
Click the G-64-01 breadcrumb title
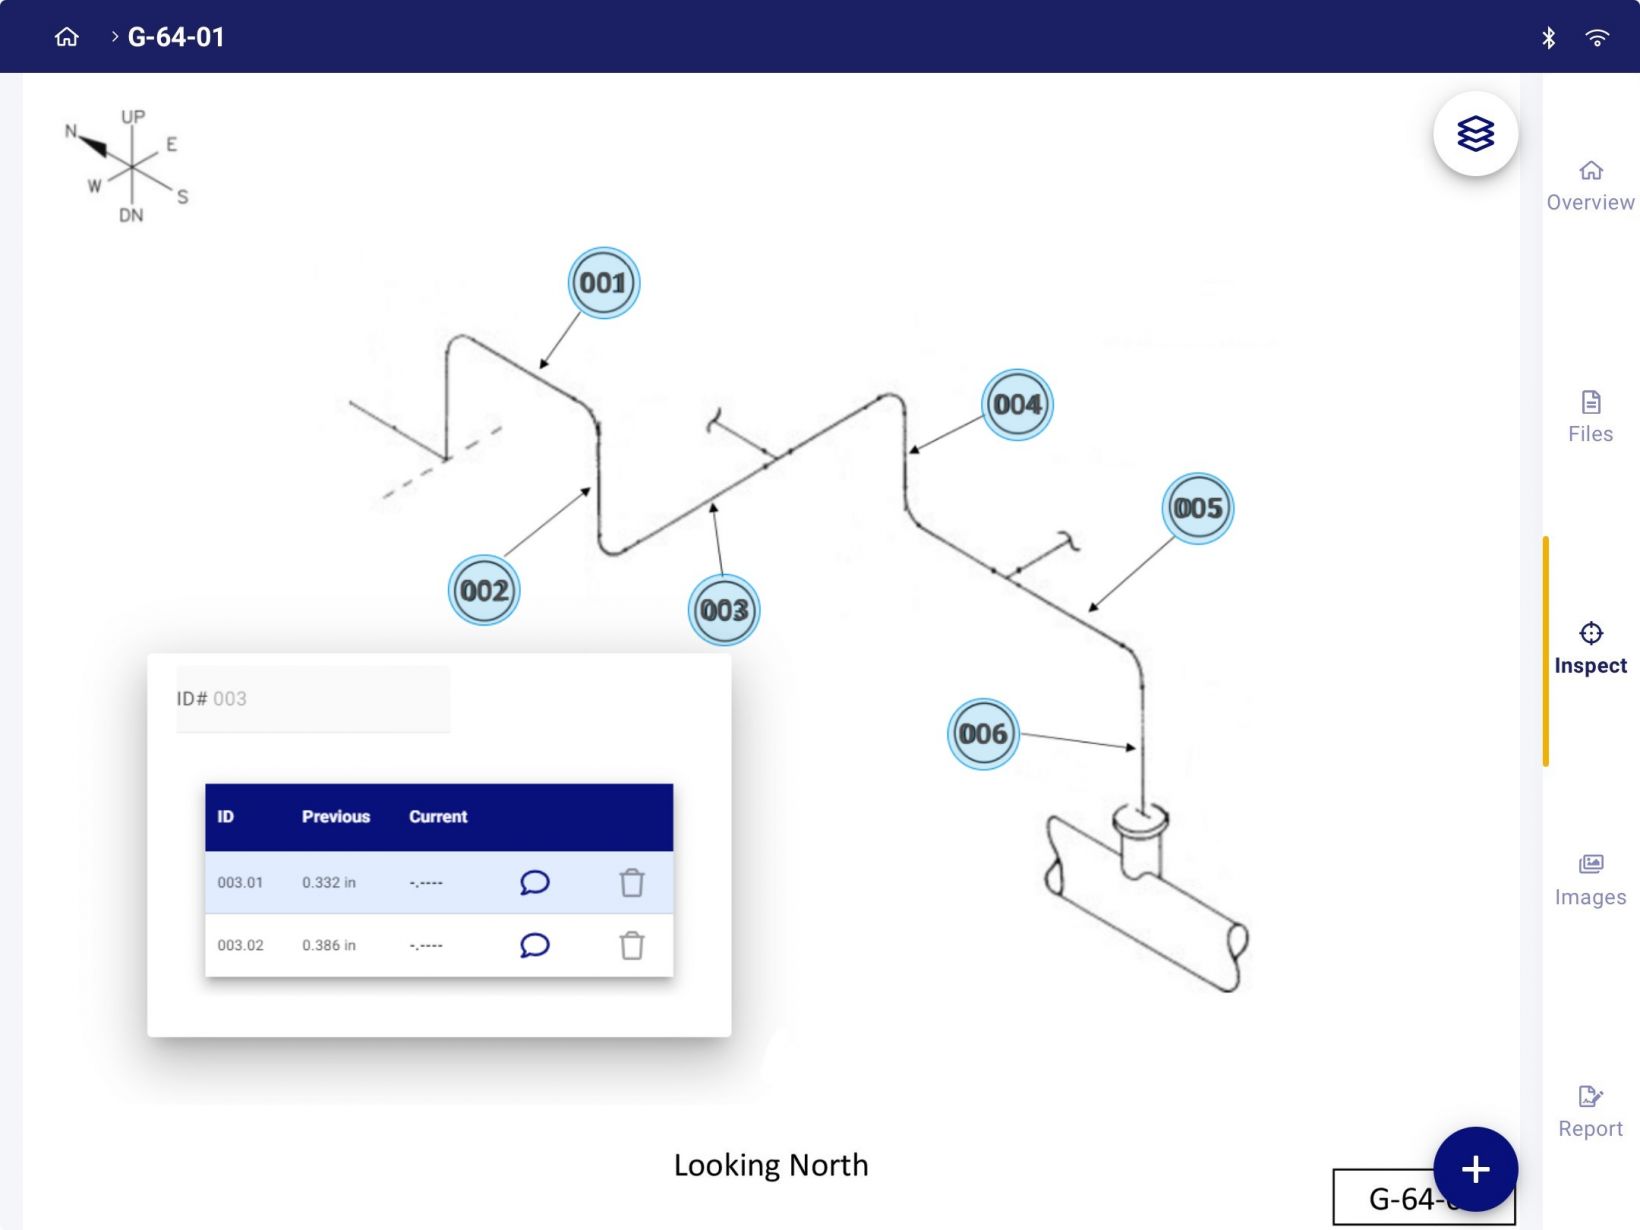tap(176, 37)
